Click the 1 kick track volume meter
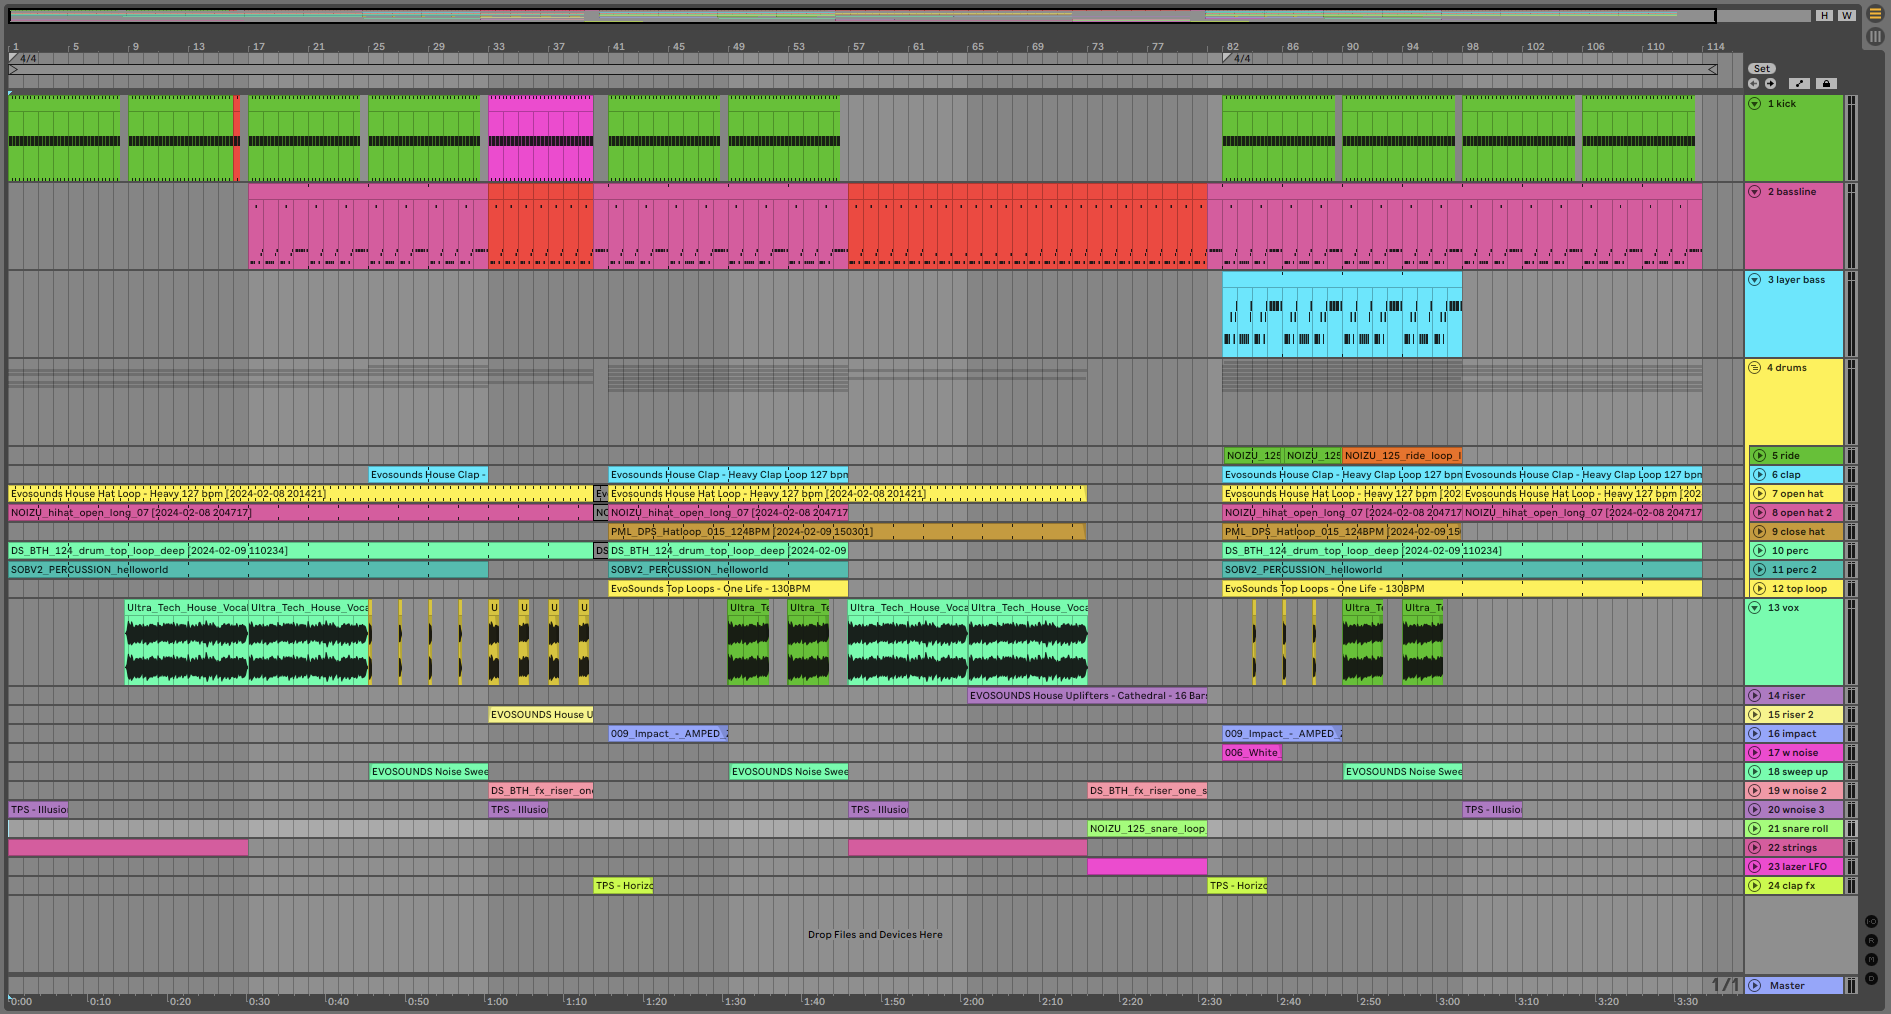This screenshot has height=1014, width=1891. (x=1851, y=139)
